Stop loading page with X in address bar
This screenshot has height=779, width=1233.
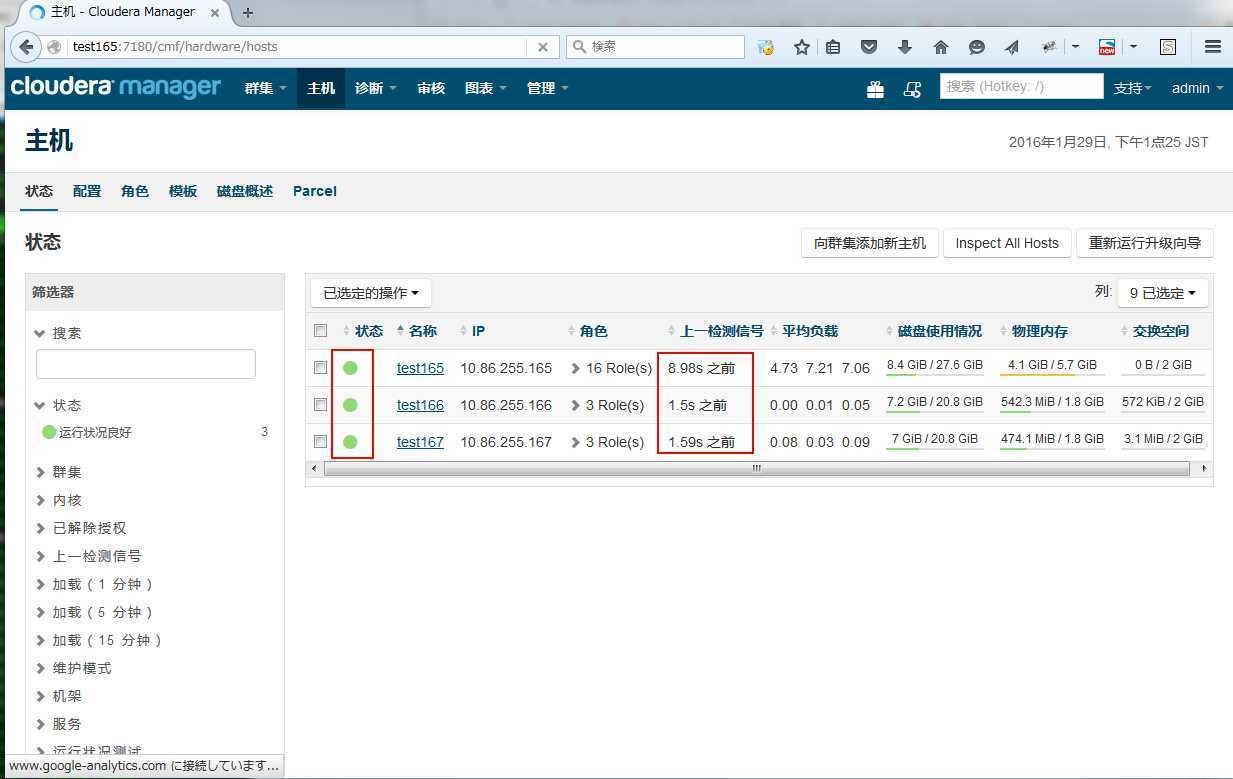click(x=543, y=47)
